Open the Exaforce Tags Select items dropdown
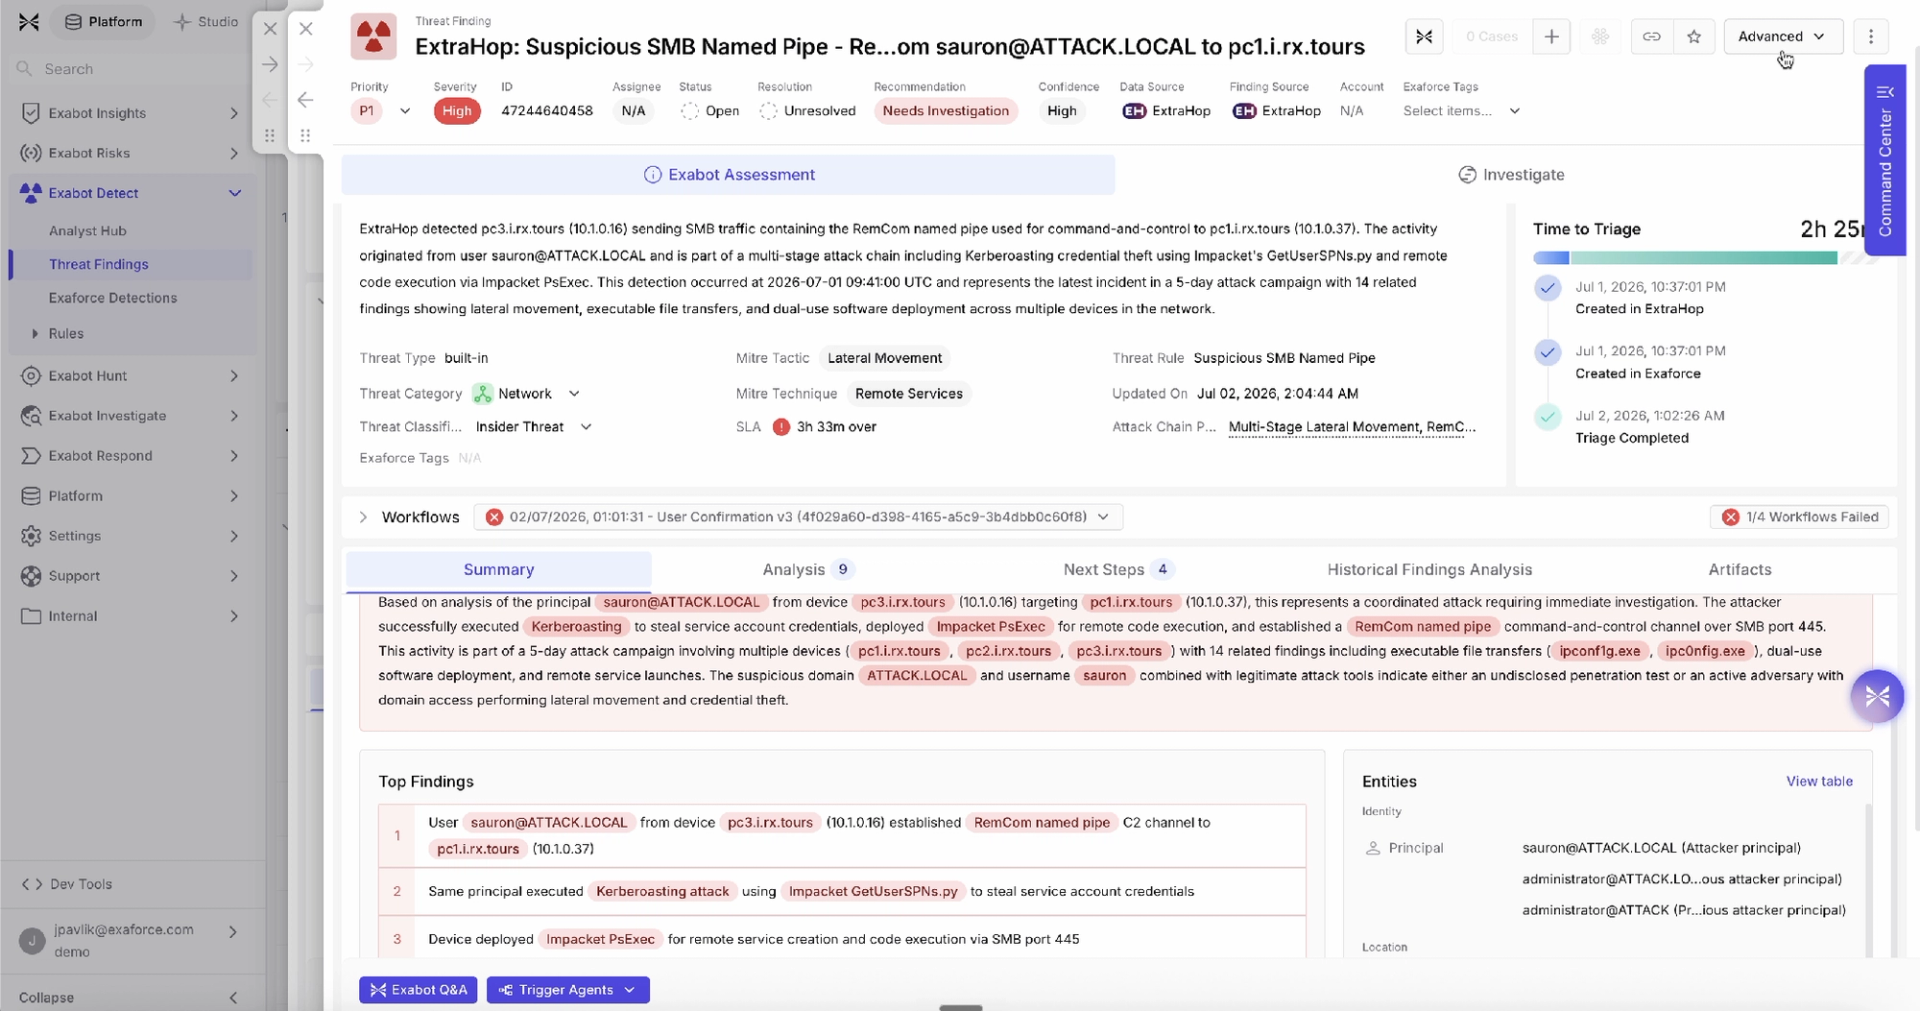This screenshot has height=1011, width=1920. coord(1461,111)
